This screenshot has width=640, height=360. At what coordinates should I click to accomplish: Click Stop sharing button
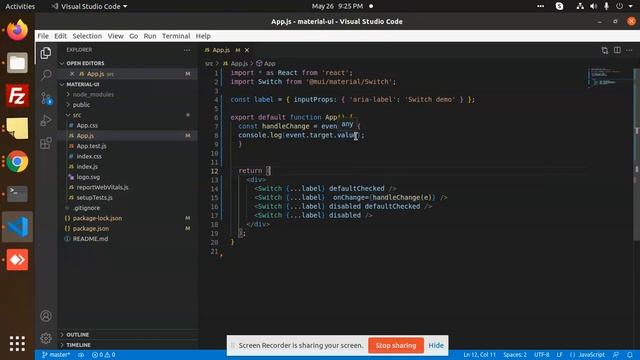tap(396, 345)
